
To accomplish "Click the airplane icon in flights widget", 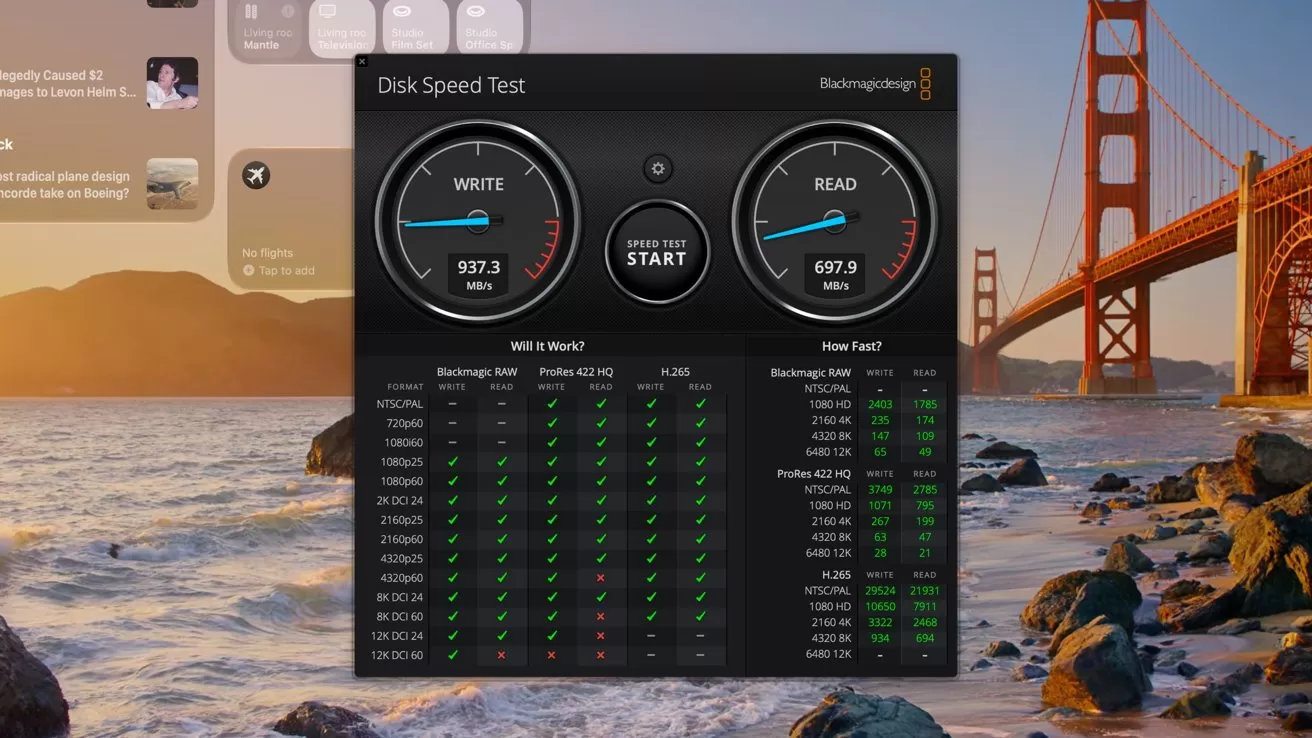I will (256, 176).
